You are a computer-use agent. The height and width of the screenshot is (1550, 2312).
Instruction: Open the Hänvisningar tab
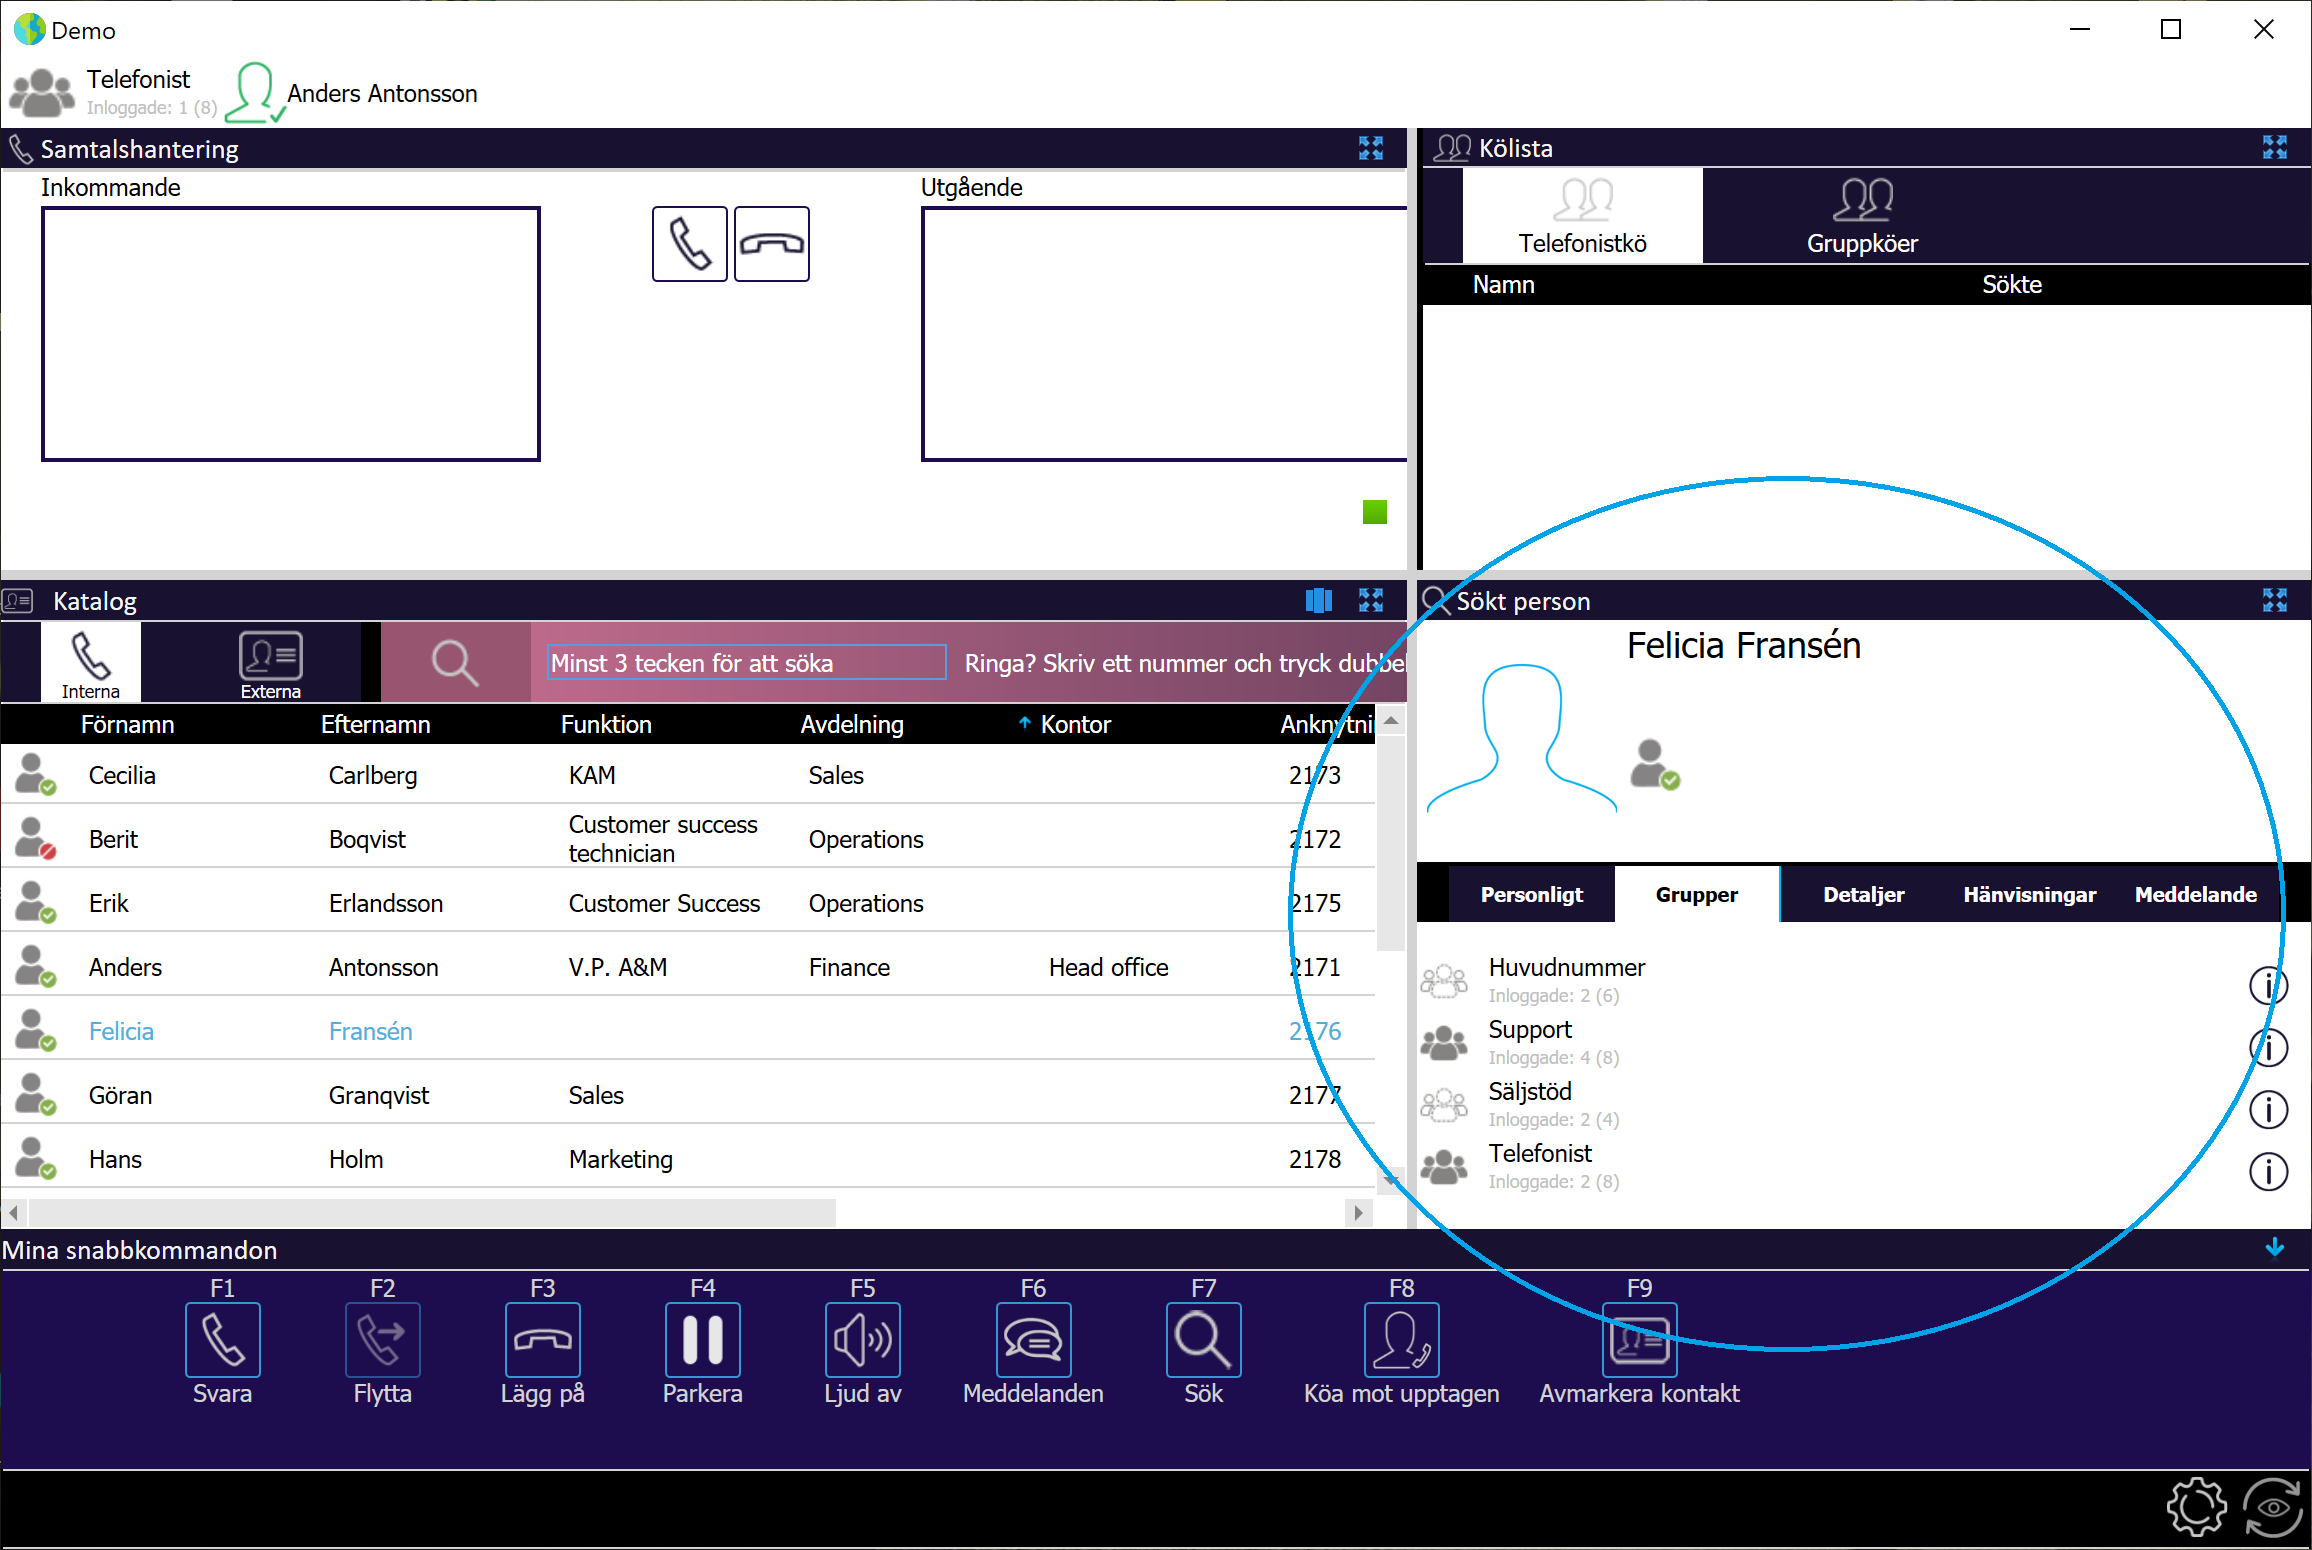(2029, 894)
